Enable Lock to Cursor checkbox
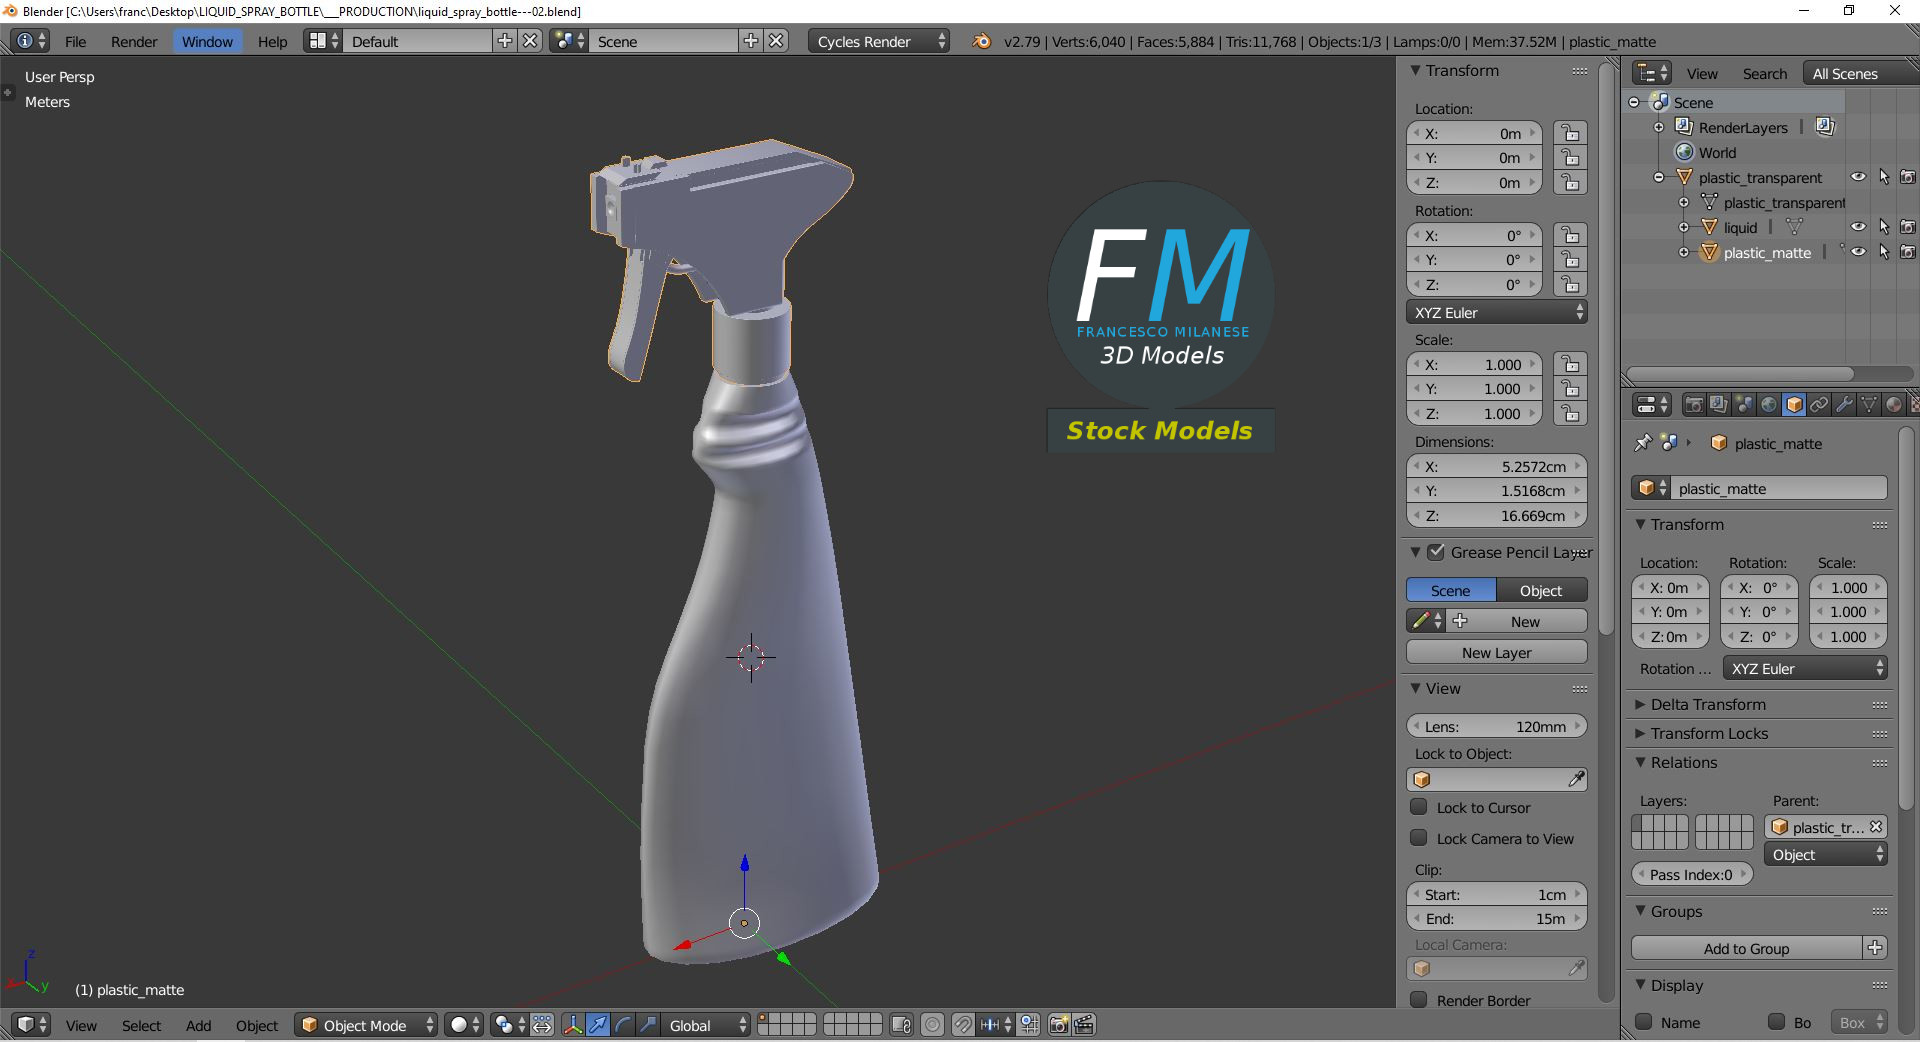 point(1418,807)
